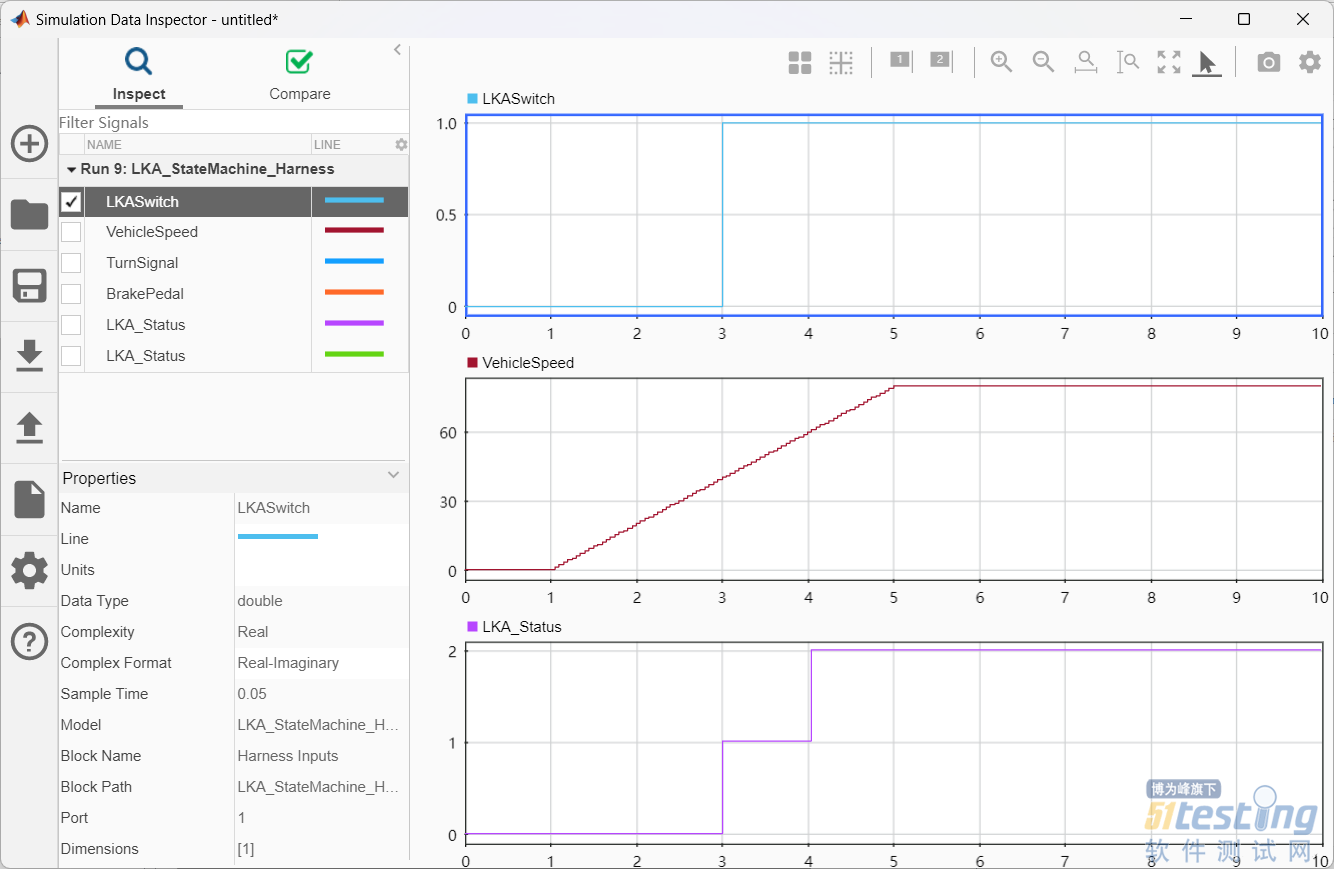Viewport: 1334px width, 869px height.
Task: Select the BrakePedal signal row name
Action: coord(145,294)
